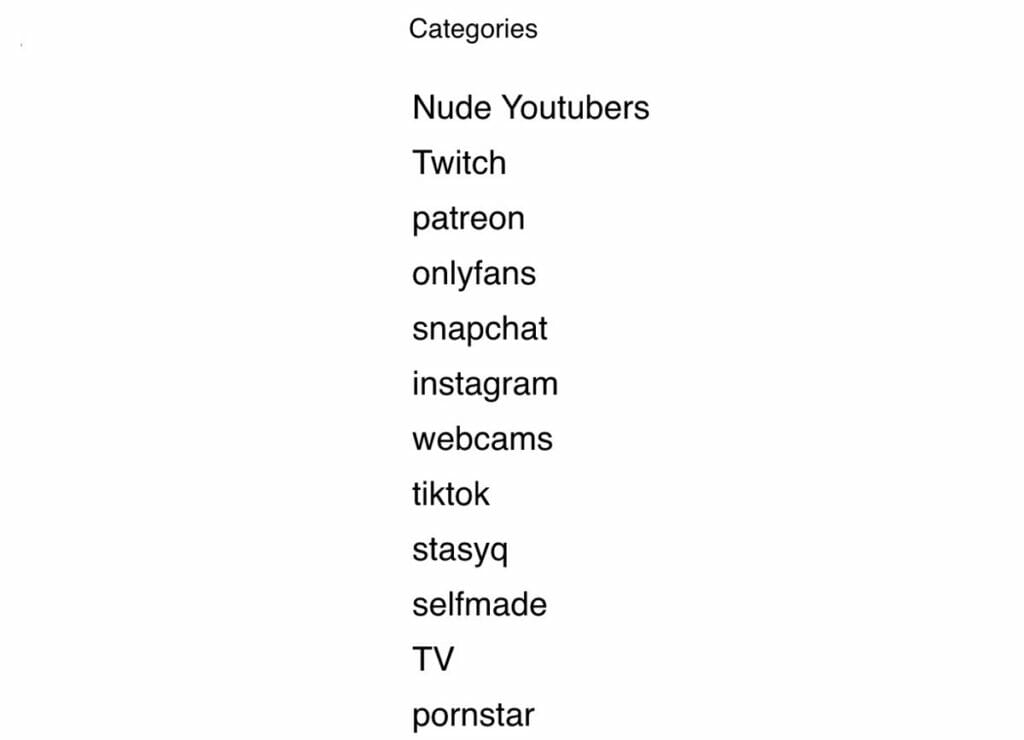1024x740 pixels.
Task: Click the category directly under snapchat
Action: [485, 385]
